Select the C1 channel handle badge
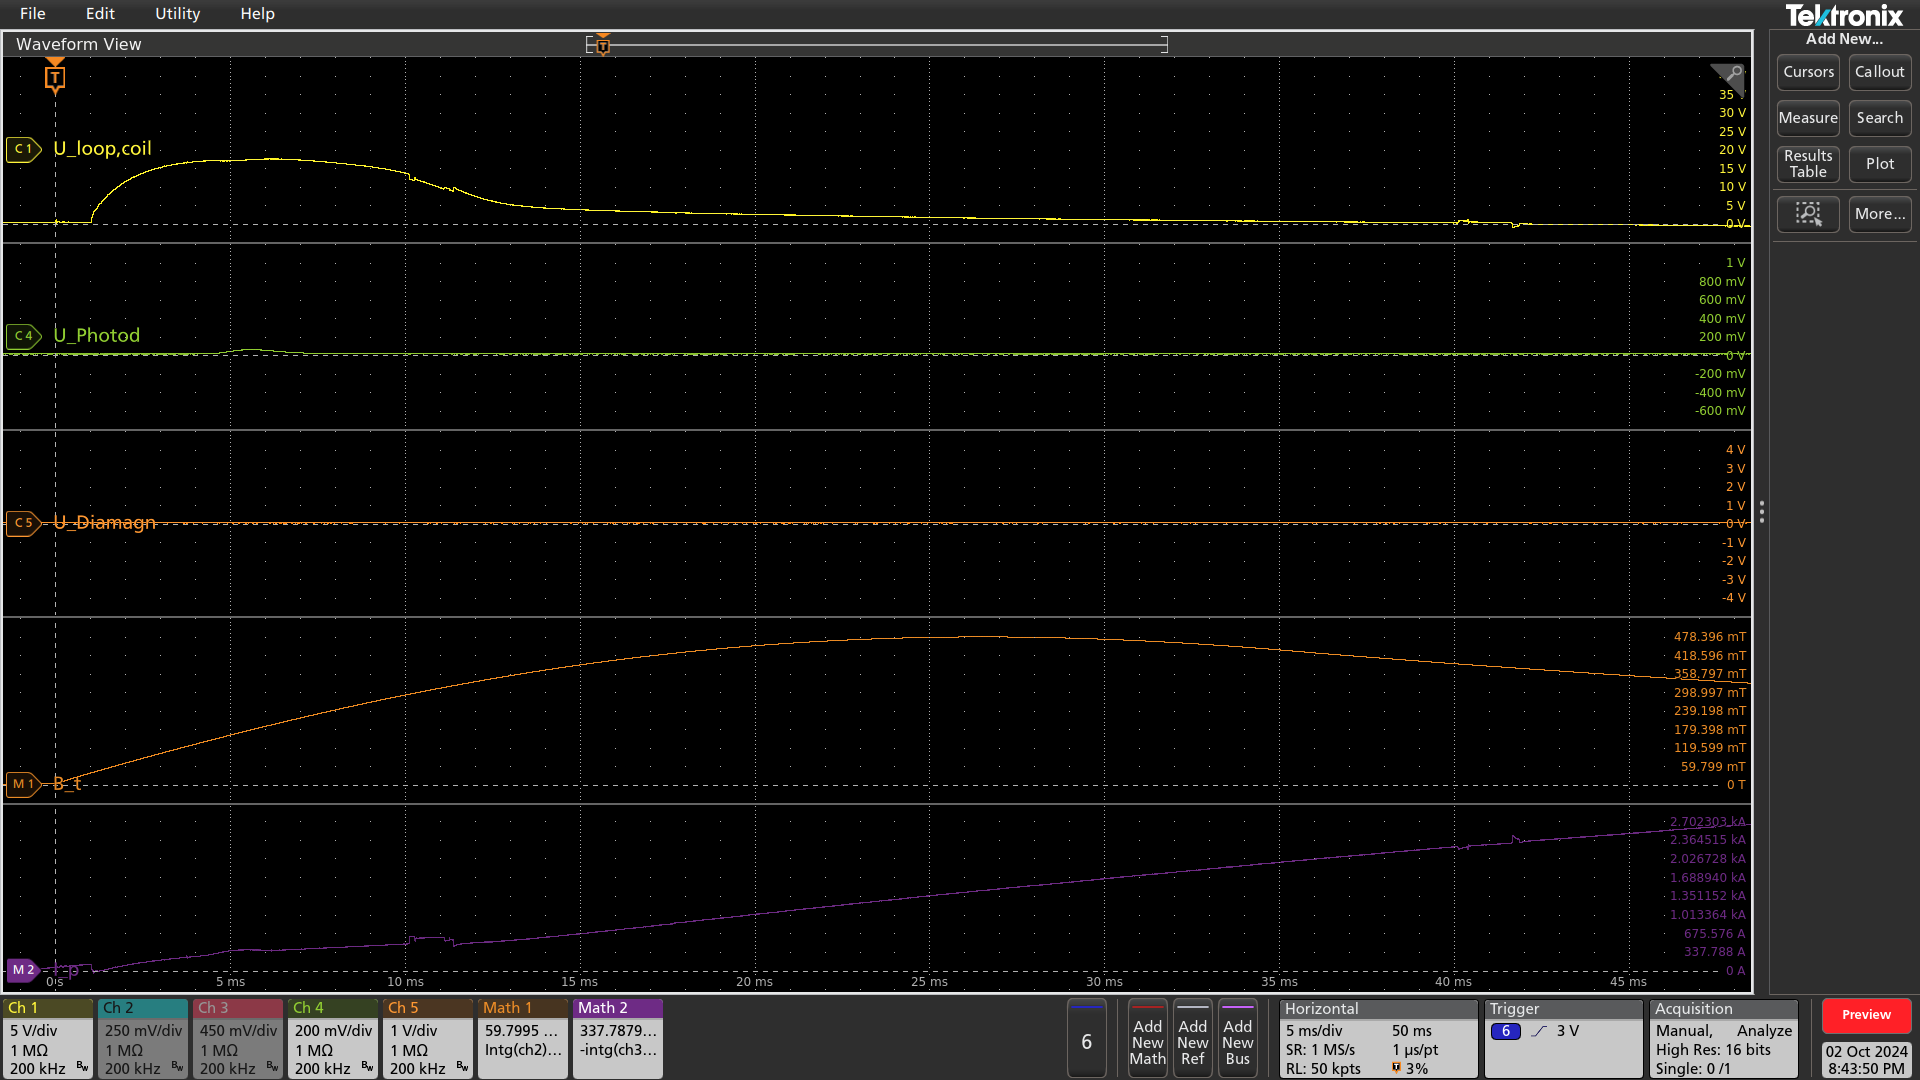Image resolution: width=1920 pixels, height=1080 pixels. point(23,149)
